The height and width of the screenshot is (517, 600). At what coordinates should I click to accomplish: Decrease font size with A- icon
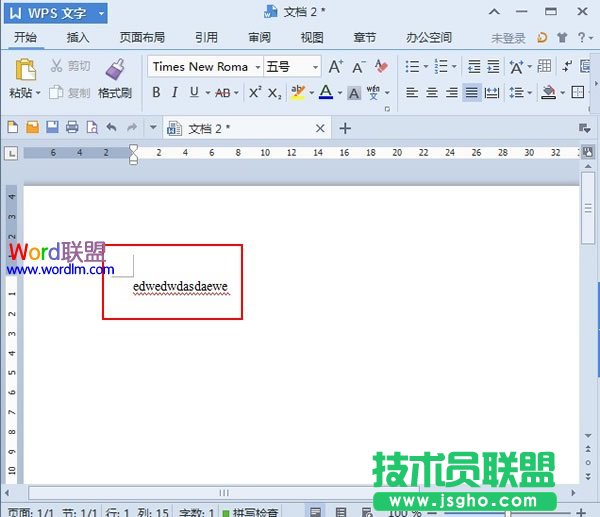click(359, 67)
